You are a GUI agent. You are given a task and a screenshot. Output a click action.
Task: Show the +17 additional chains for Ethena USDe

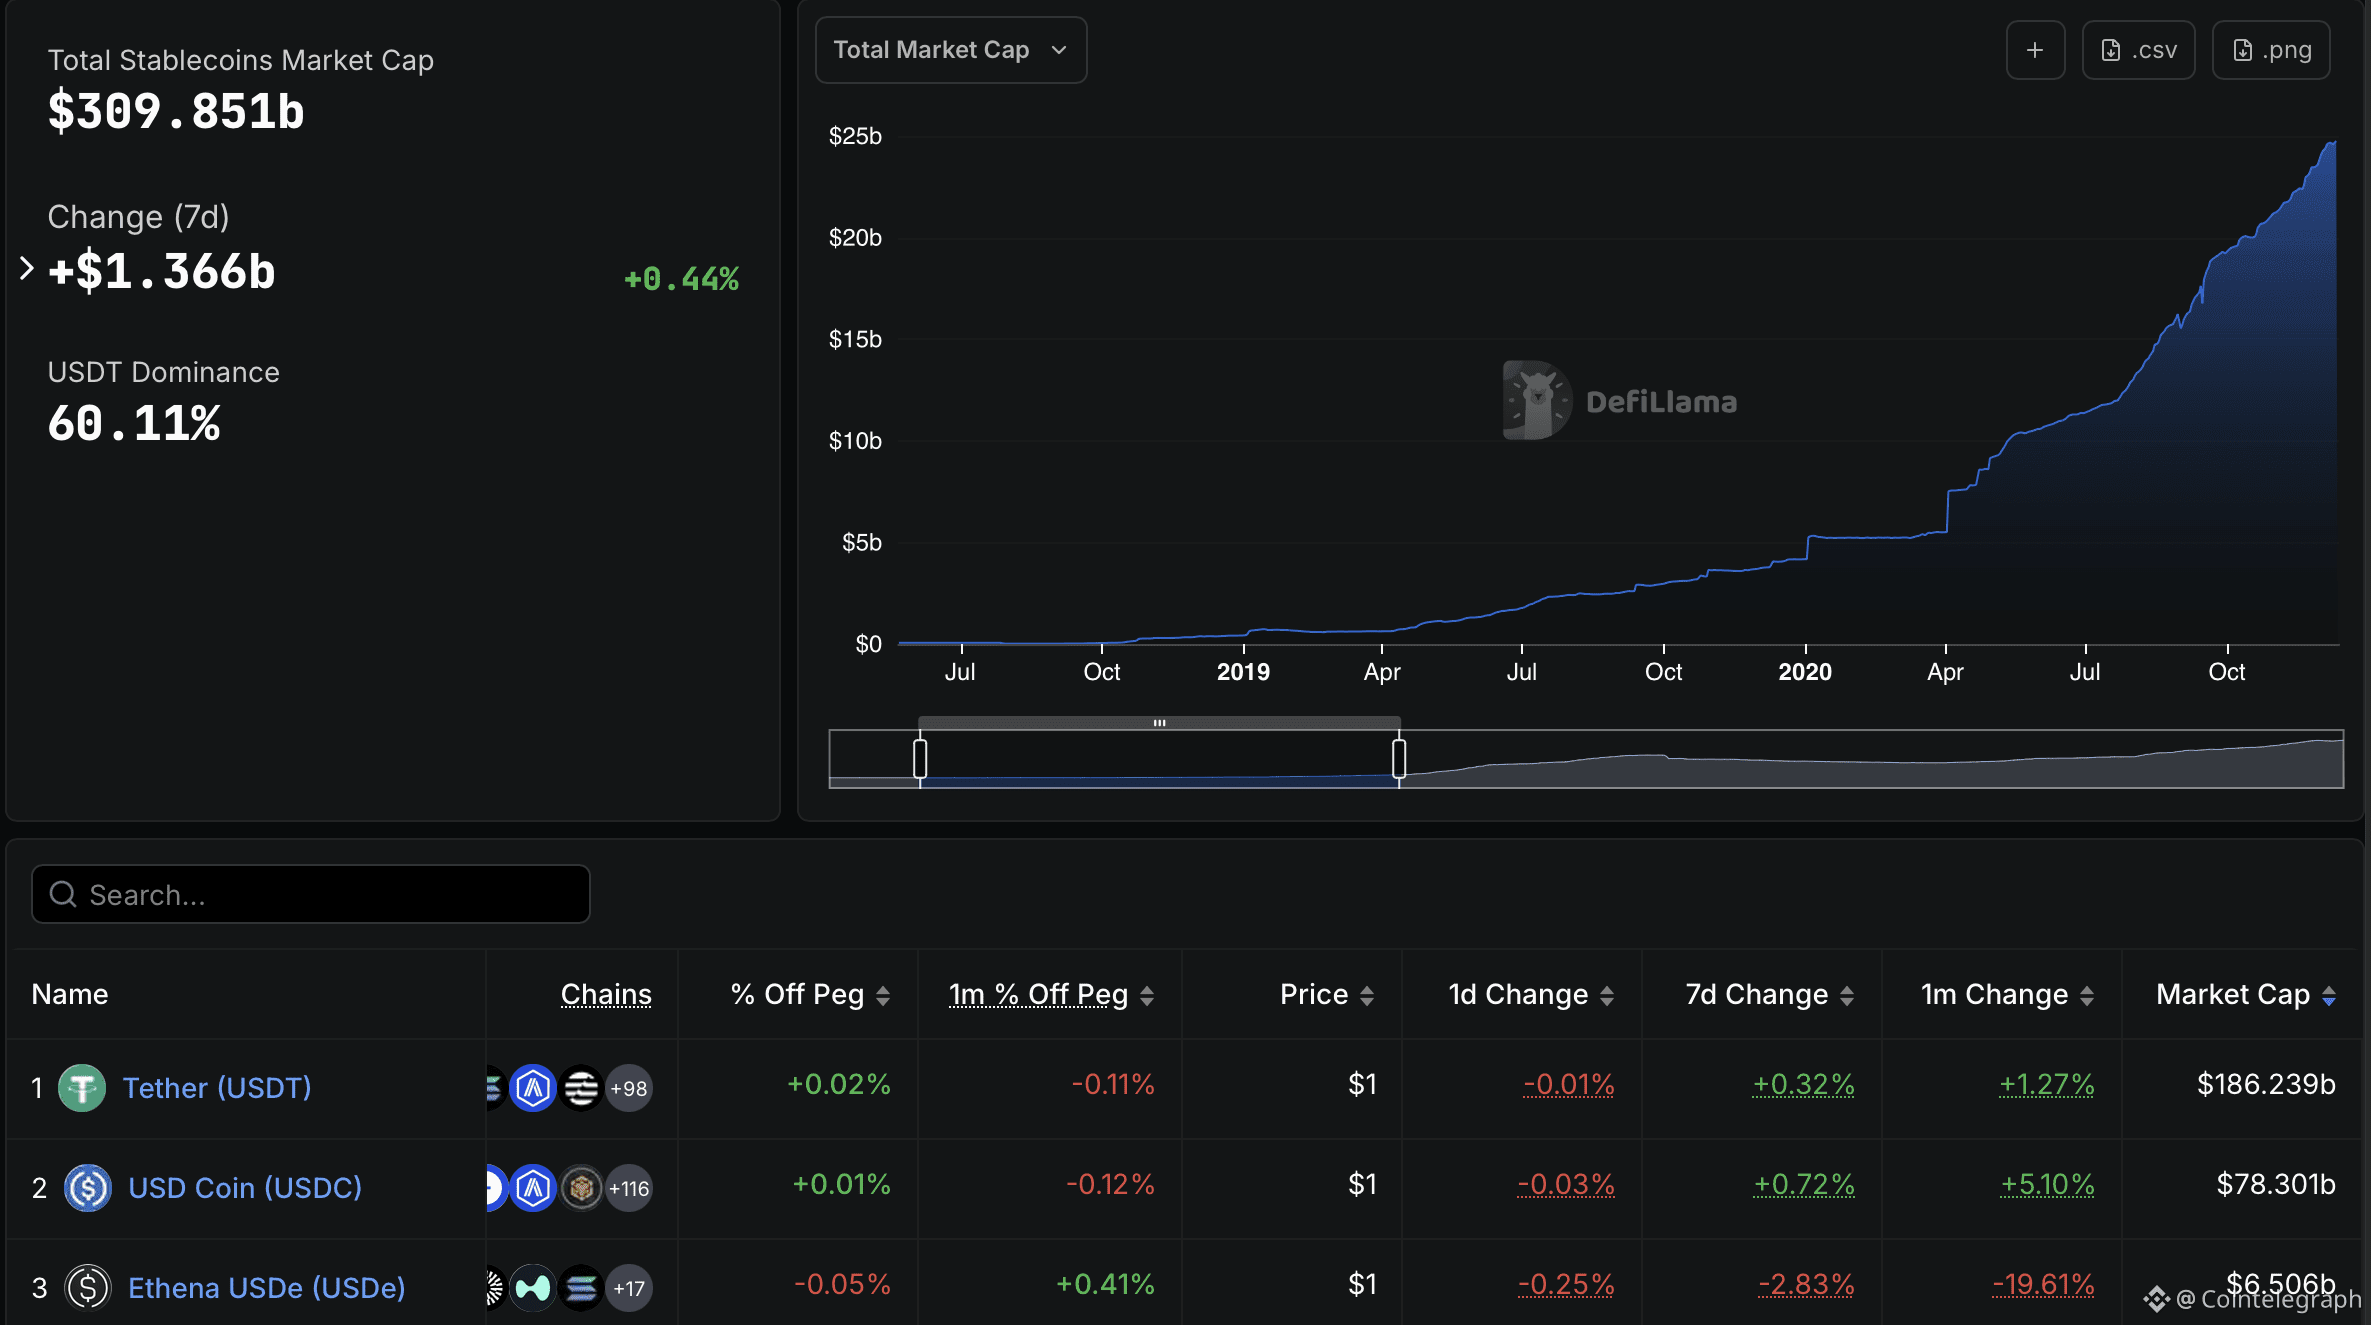(x=629, y=1287)
